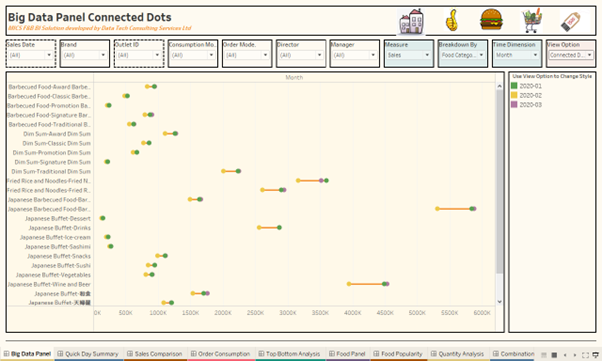602x361 pixels.
Task: Click the pink houses outlet icon
Action: [411, 21]
